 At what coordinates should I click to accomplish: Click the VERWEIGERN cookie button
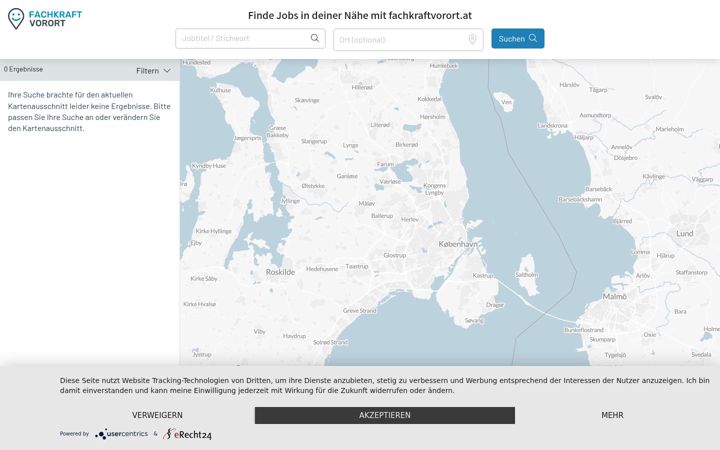click(x=157, y=415)
